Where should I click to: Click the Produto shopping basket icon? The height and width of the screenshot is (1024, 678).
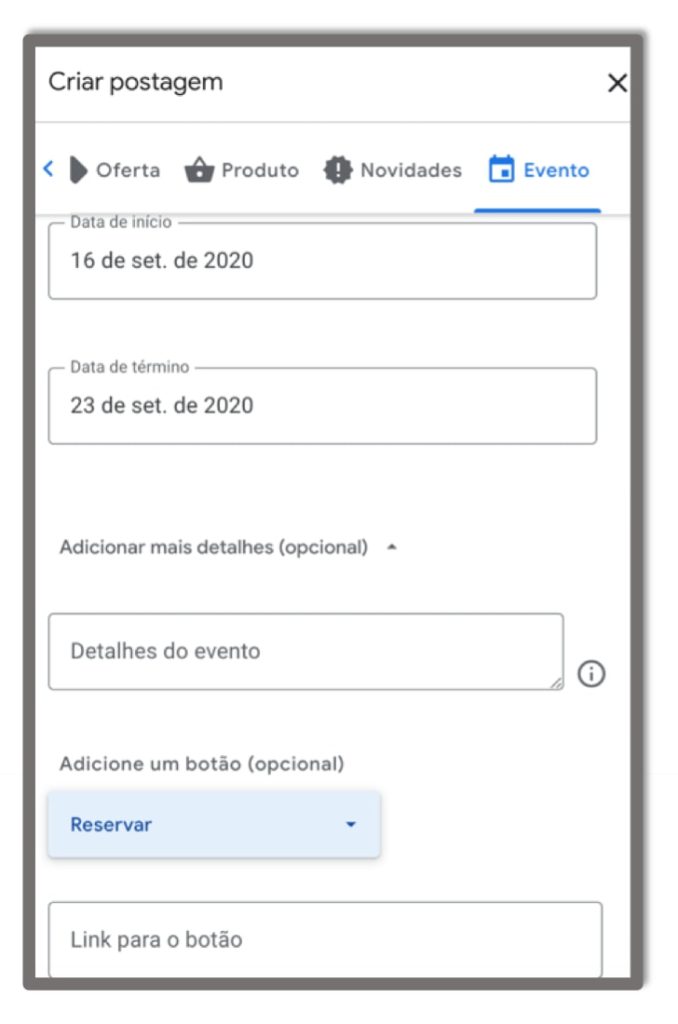pyautogui.click(x=199, y=170)
